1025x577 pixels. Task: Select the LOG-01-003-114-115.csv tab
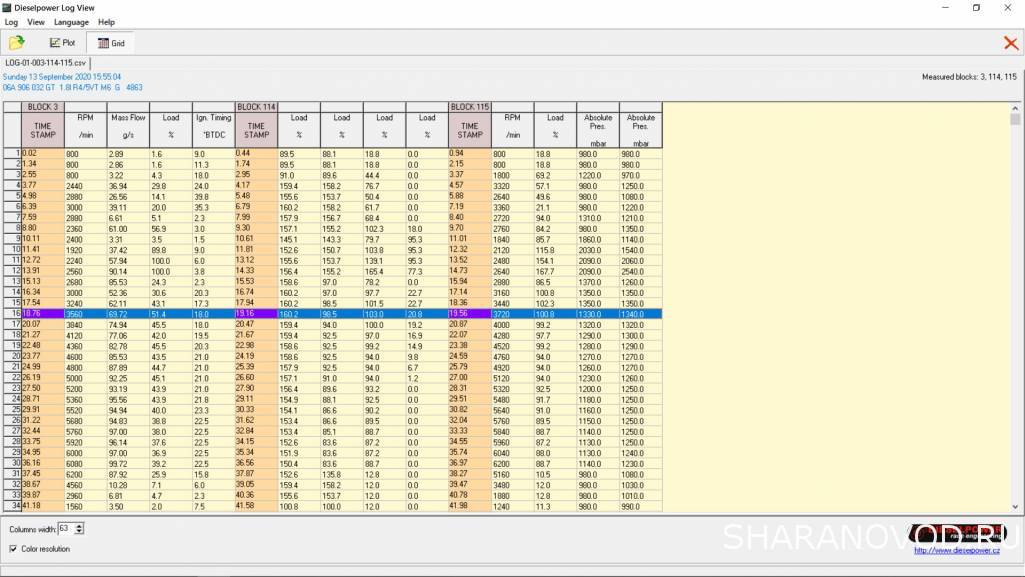click(46, 63)
